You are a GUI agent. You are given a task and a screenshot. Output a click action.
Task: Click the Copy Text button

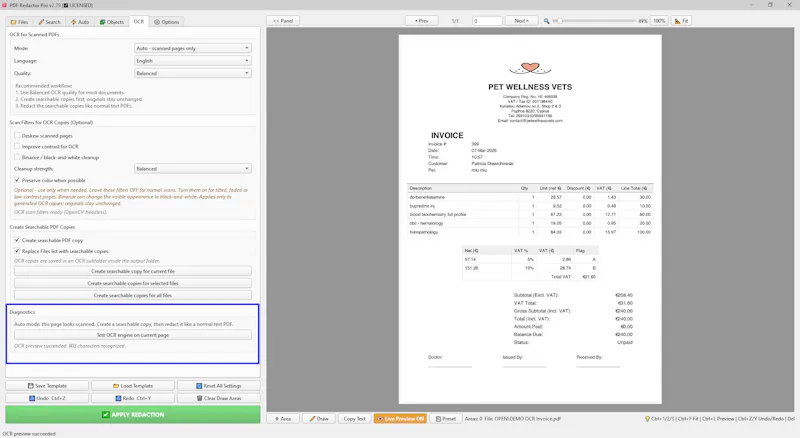tap(355, 419)
